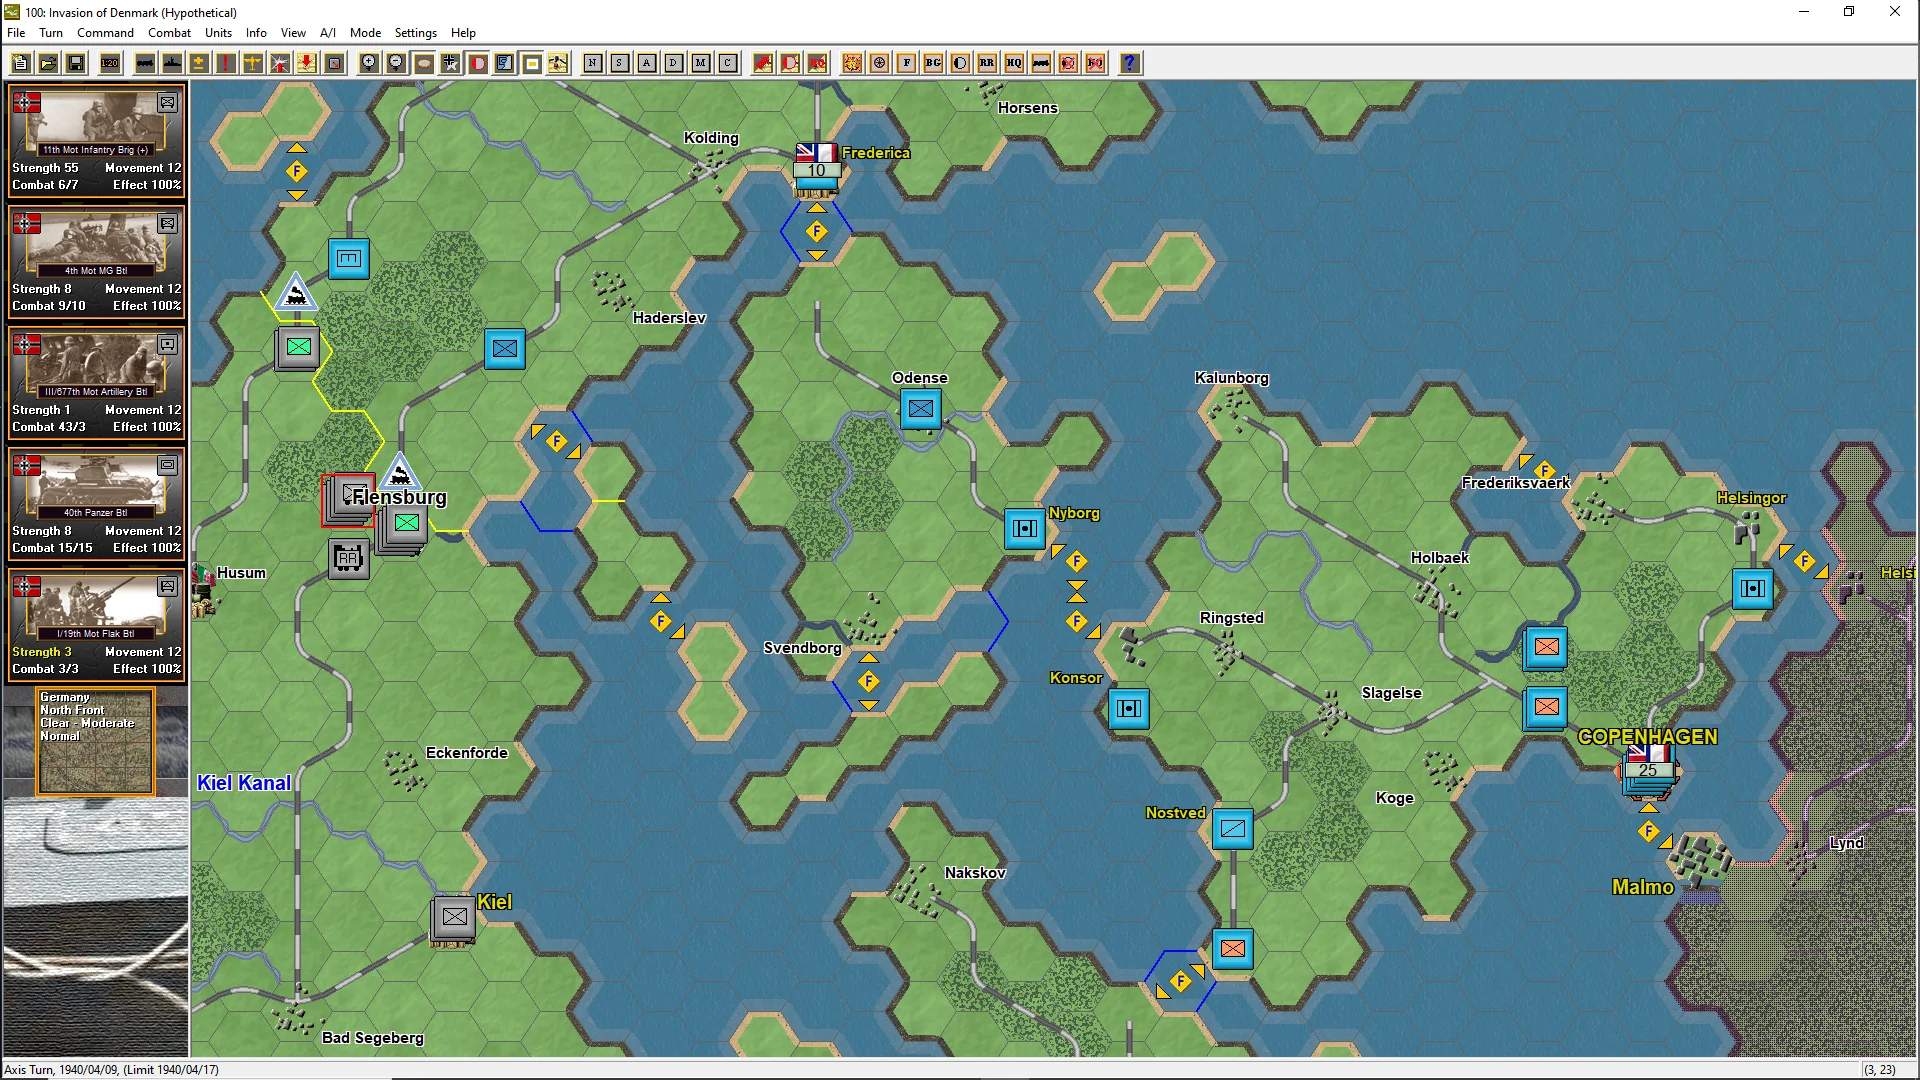Select the gray RR unit below Flensburg

point(349,558)
